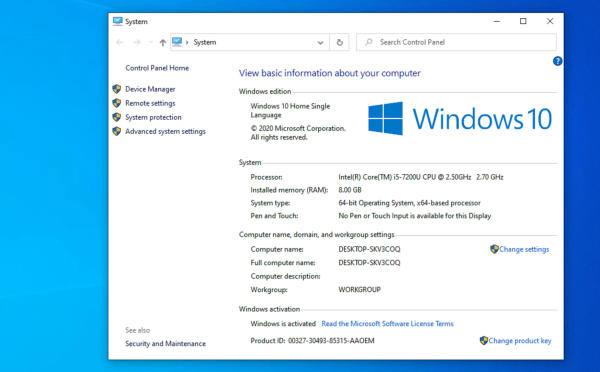Click the computer icon in address bar
Screen dimensions: 600x372
pyautogui.click(x=177, y=42)
